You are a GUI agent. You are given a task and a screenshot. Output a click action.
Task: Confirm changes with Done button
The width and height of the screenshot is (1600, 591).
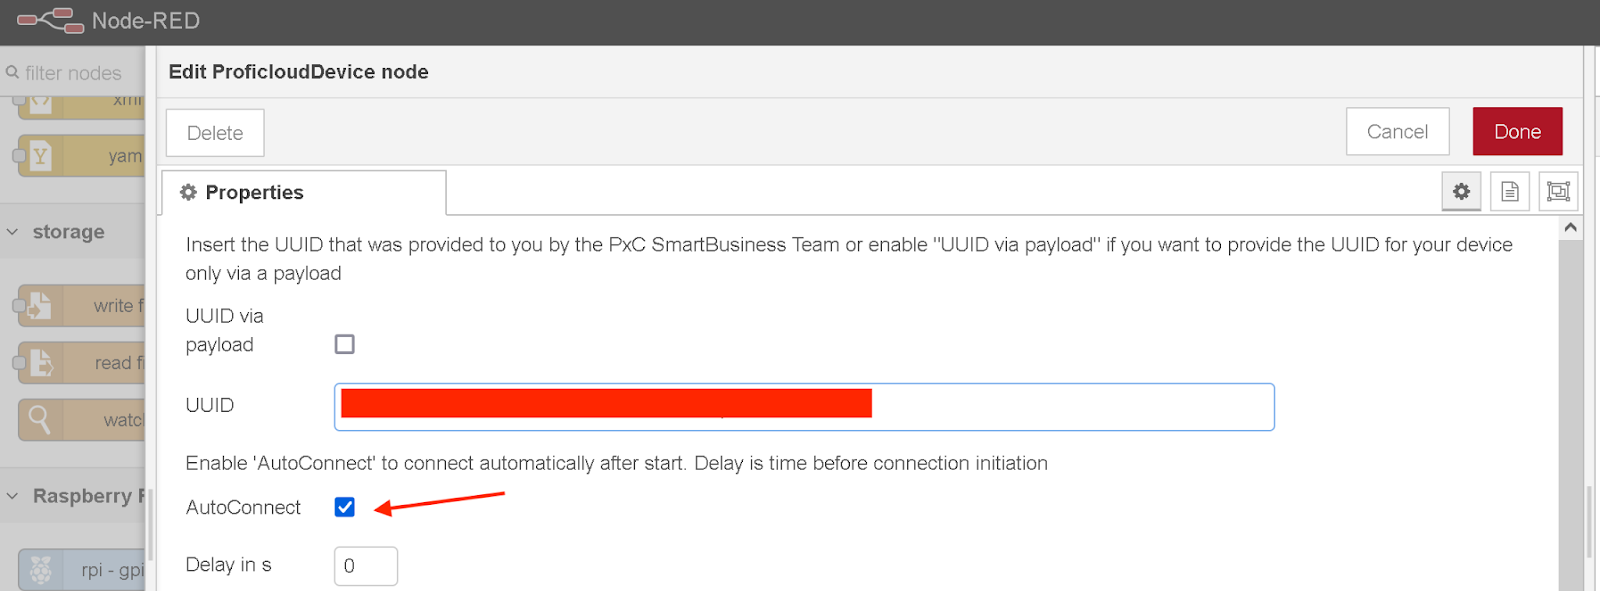coord(1517,131)
